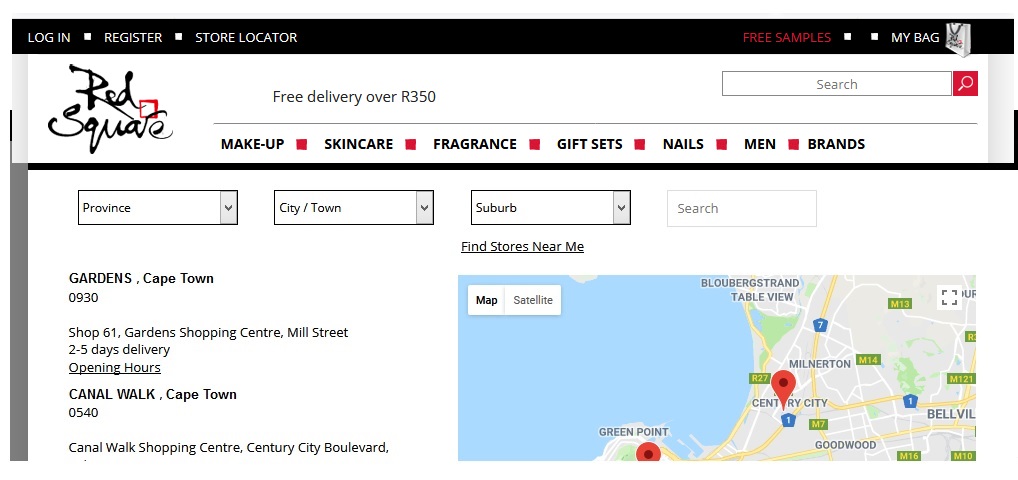Click the Find Stores Near Me link
1018x480 pixels.
(x=522, y=246)
